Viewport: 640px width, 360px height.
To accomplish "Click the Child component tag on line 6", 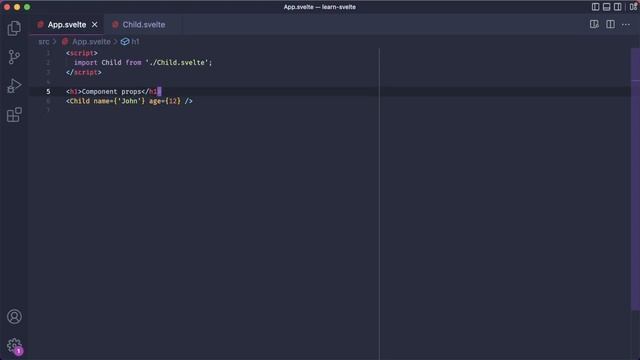I will (x=129, y=101).
